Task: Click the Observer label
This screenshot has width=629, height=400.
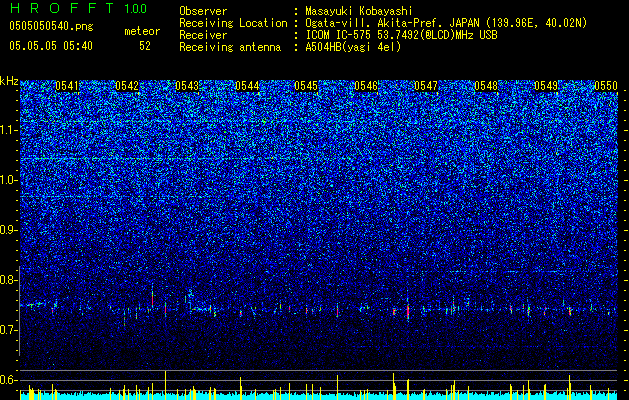Action: 203,11
